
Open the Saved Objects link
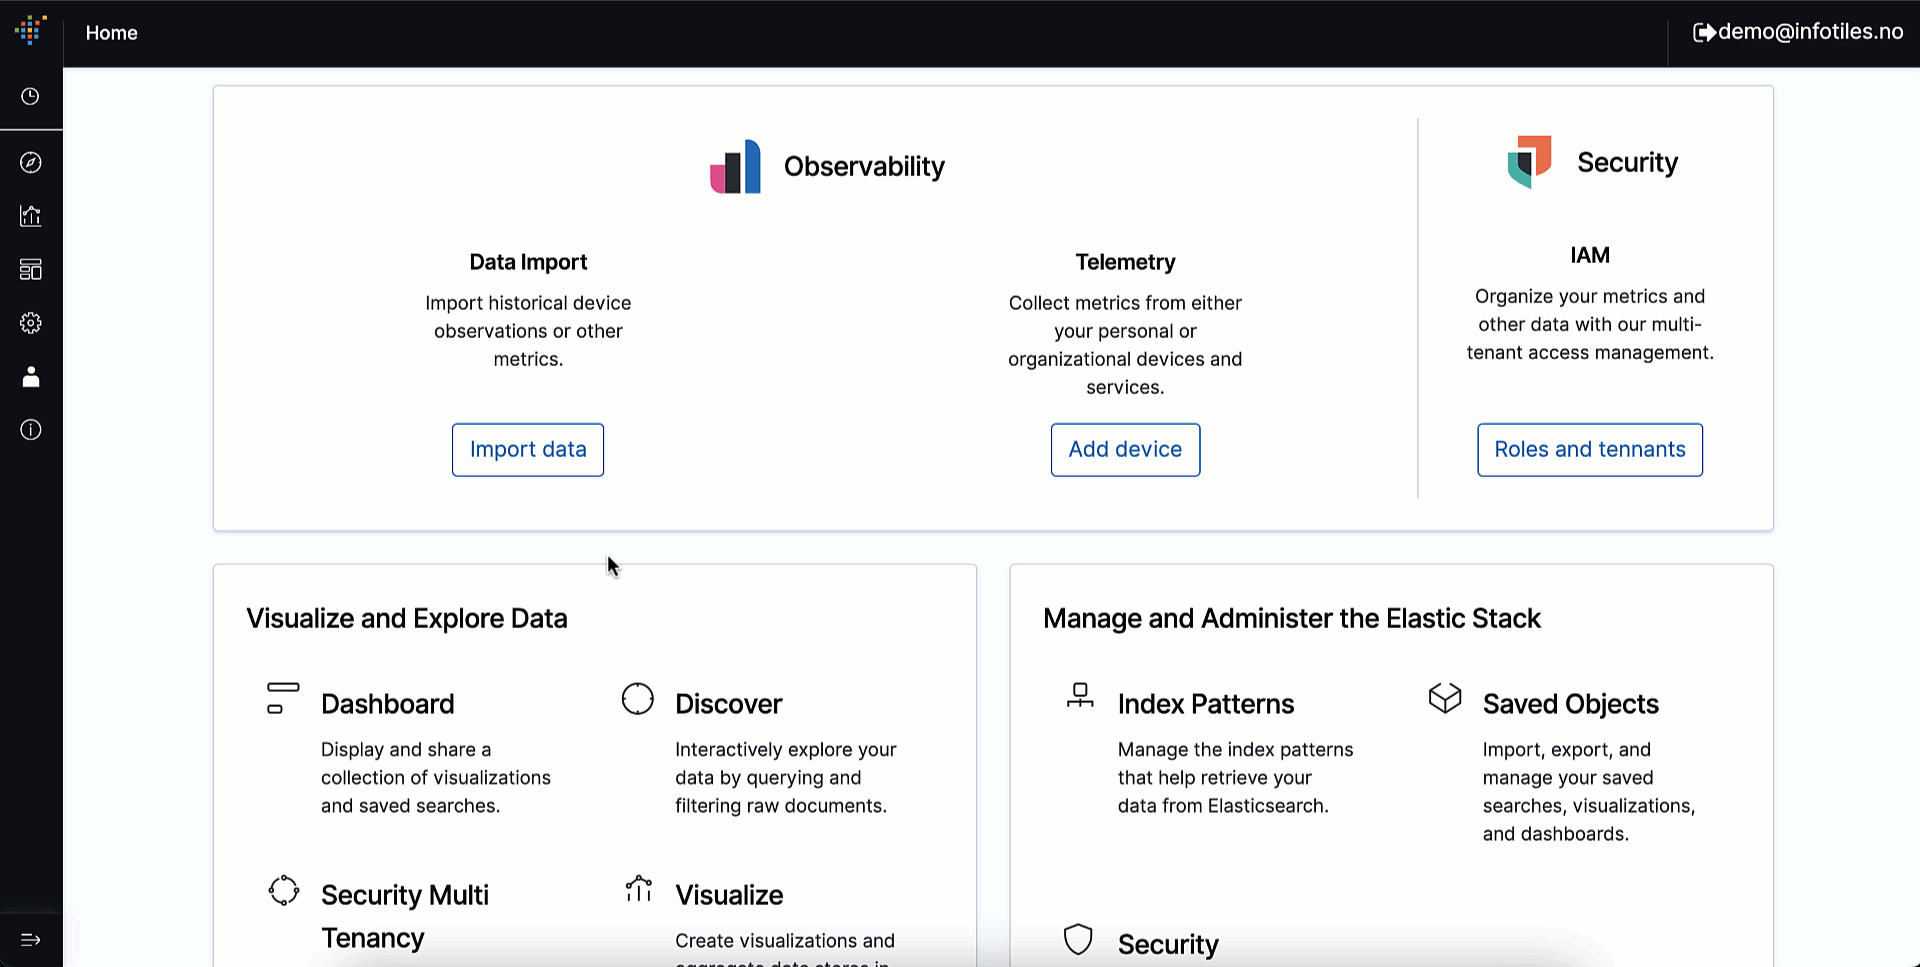tap(1571, 704)
